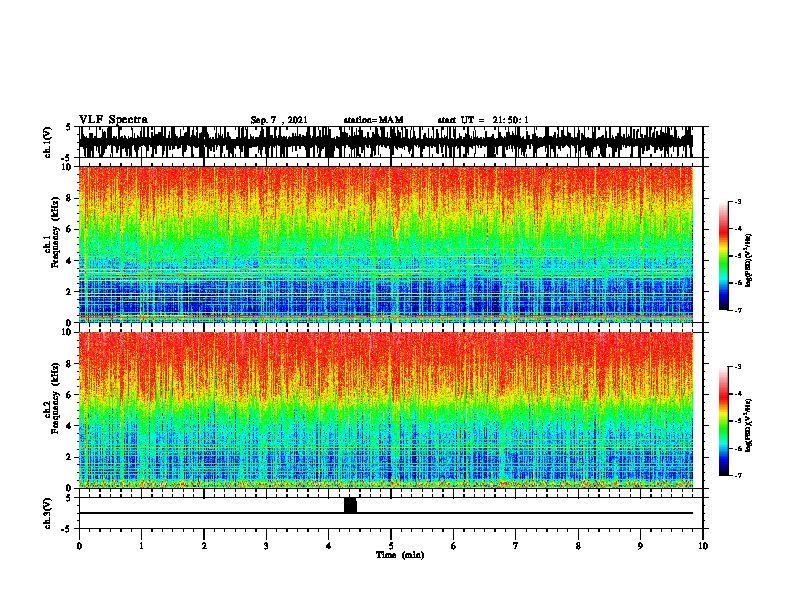Click the "ch.1(V)" waveform axis label
792x612 pixels.
(48, 142)
